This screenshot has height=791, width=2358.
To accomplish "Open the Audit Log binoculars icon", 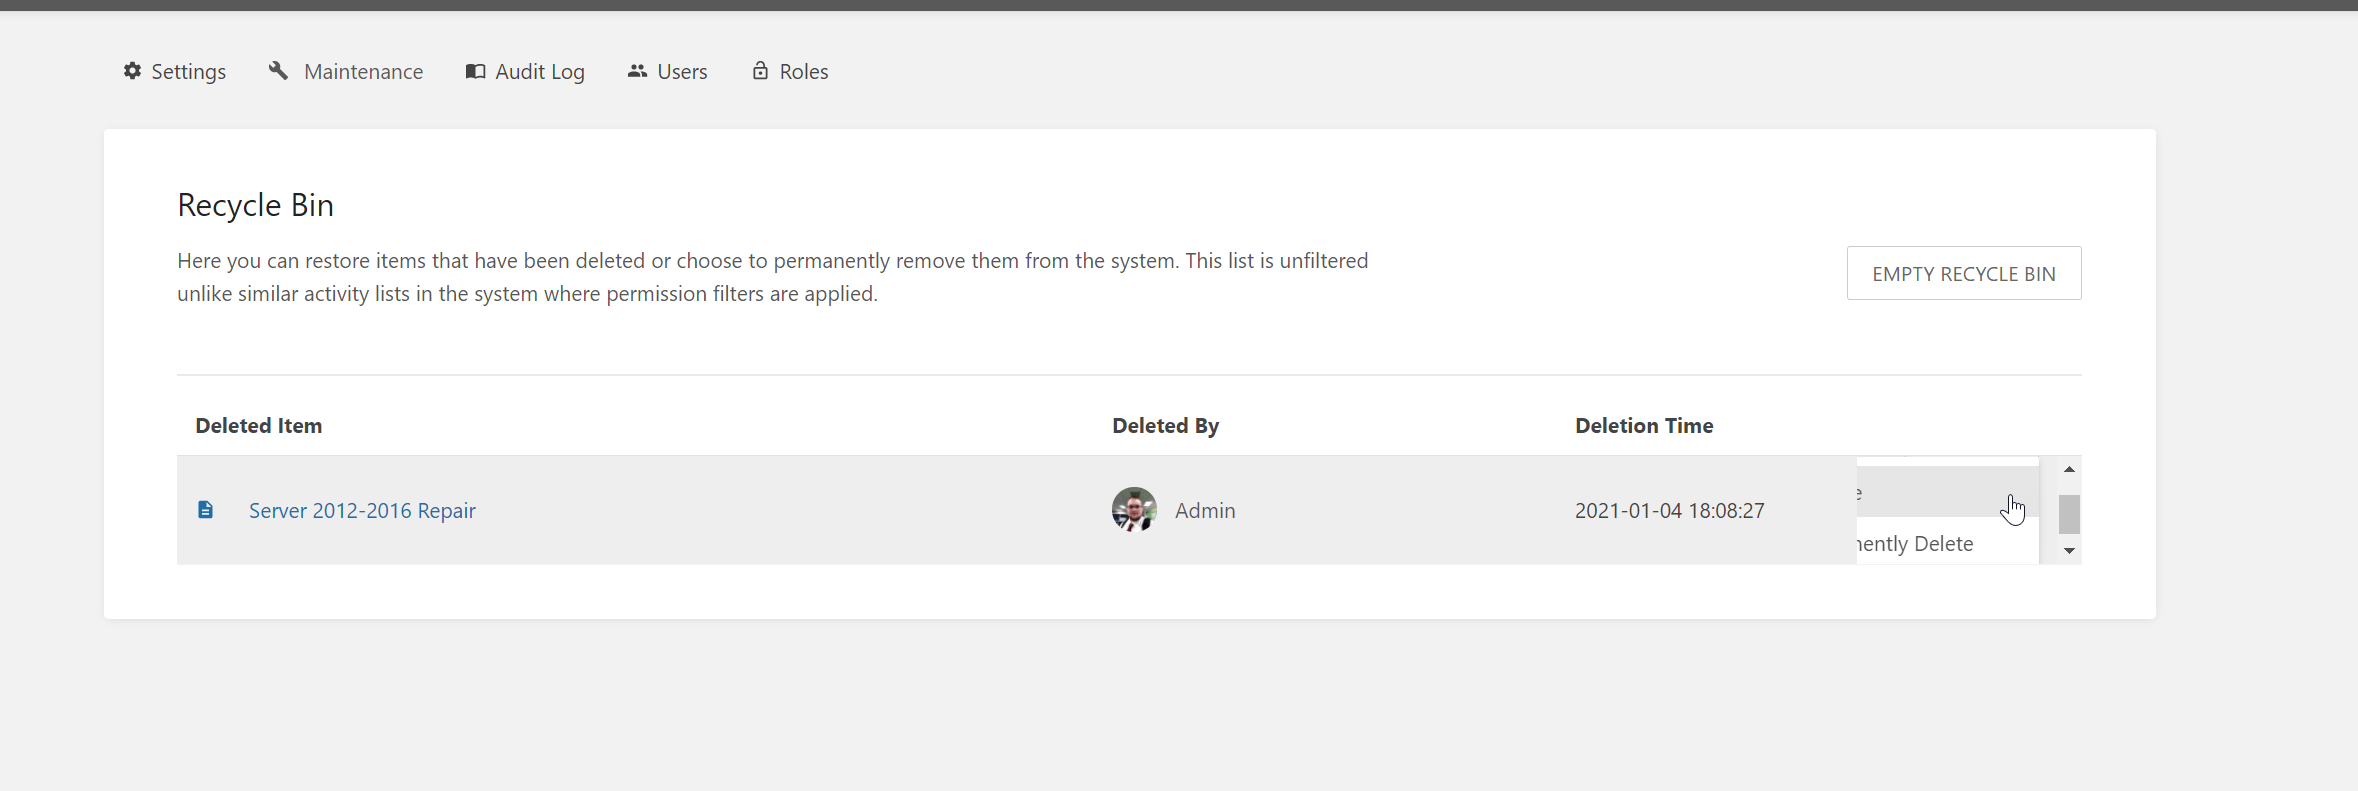I will 475,71.
